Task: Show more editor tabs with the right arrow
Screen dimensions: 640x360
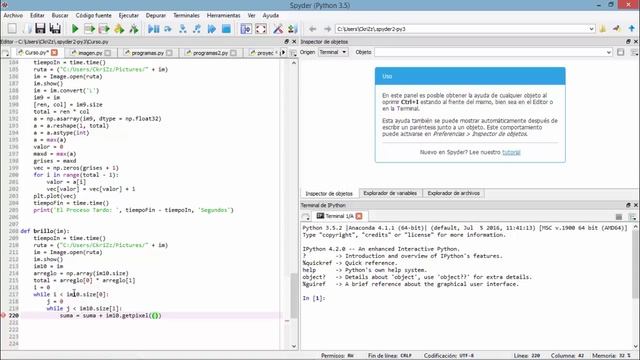Action: pyautogui.click(x=283, y=53)
